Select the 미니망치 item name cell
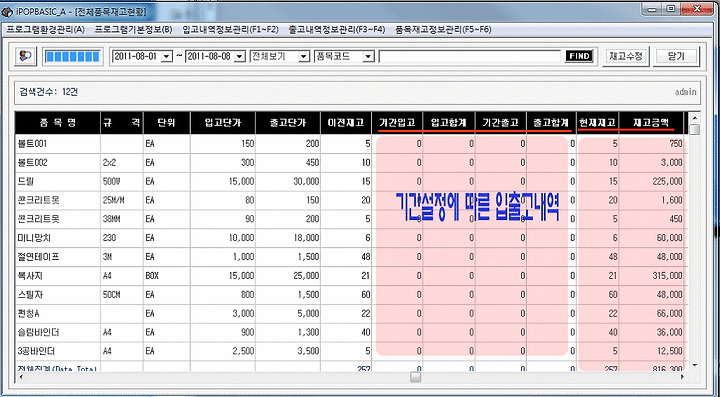 57,238
